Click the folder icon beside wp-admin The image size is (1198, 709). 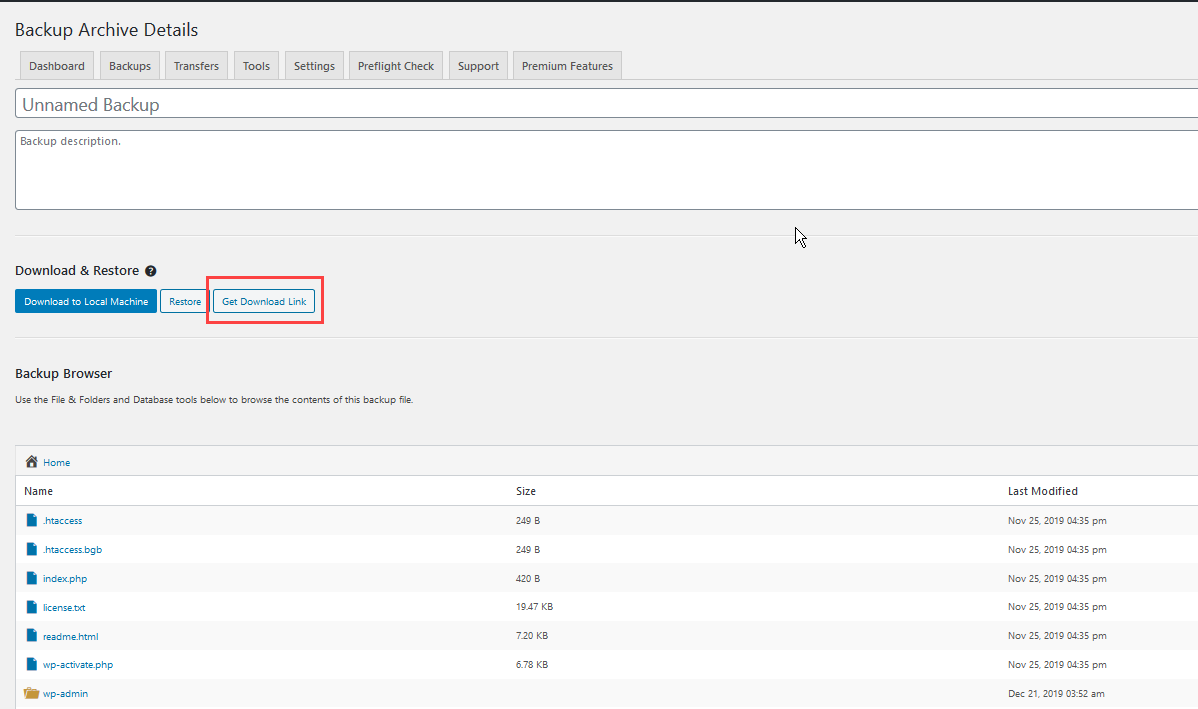(x=30, y=693)
